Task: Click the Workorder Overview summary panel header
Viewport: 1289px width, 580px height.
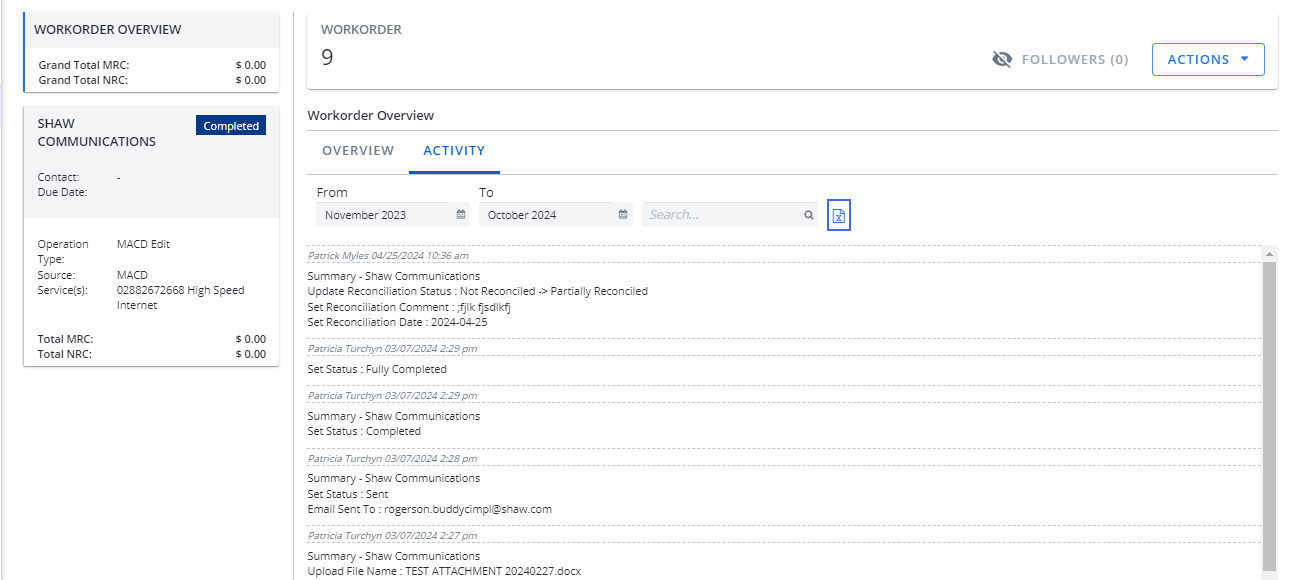Action: point(108,30)
